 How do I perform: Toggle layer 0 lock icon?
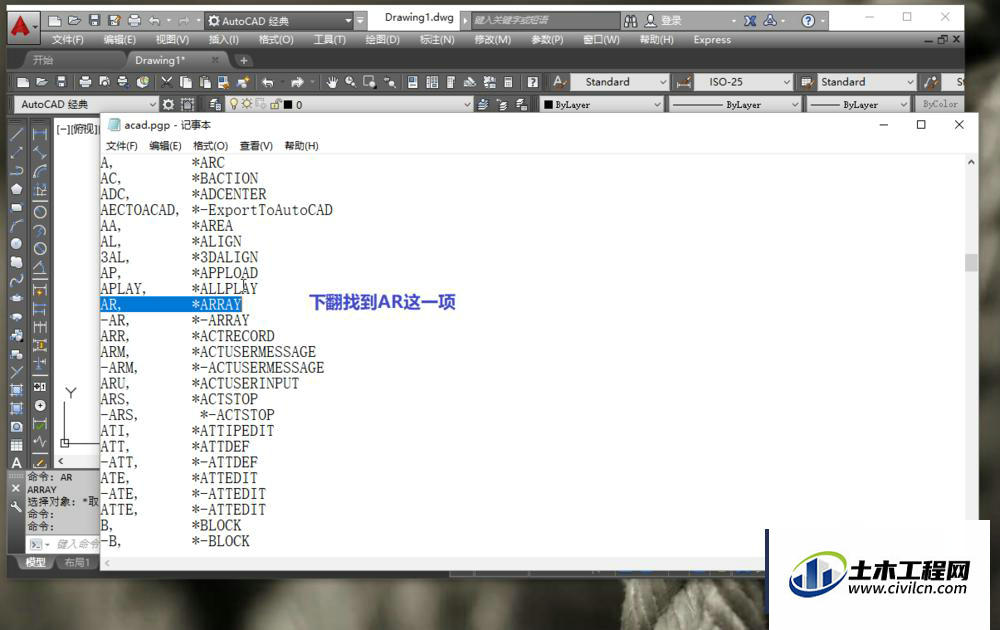pos(274,104)
